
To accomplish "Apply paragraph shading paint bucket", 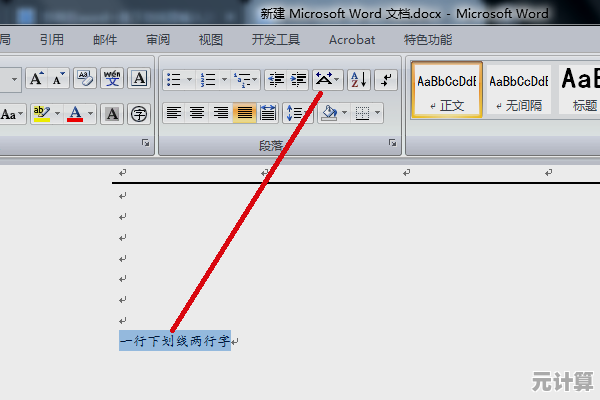I will (329, 113).
